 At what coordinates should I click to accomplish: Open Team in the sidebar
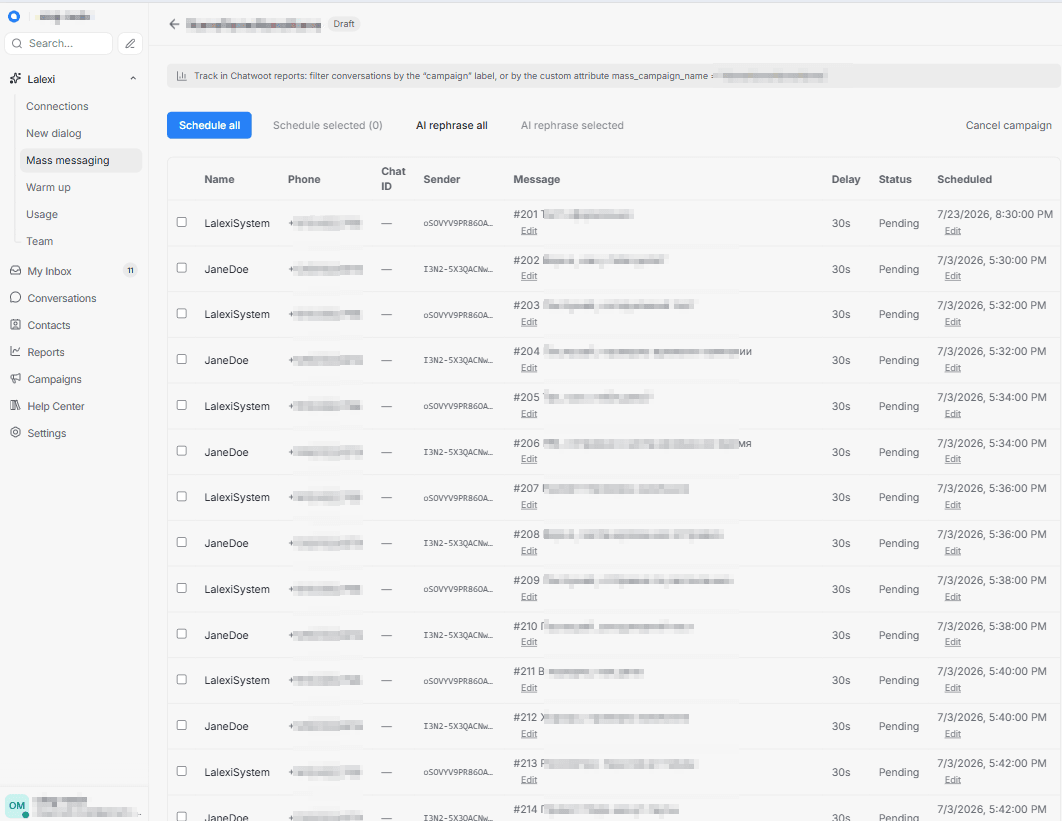(x=39, y=241)
